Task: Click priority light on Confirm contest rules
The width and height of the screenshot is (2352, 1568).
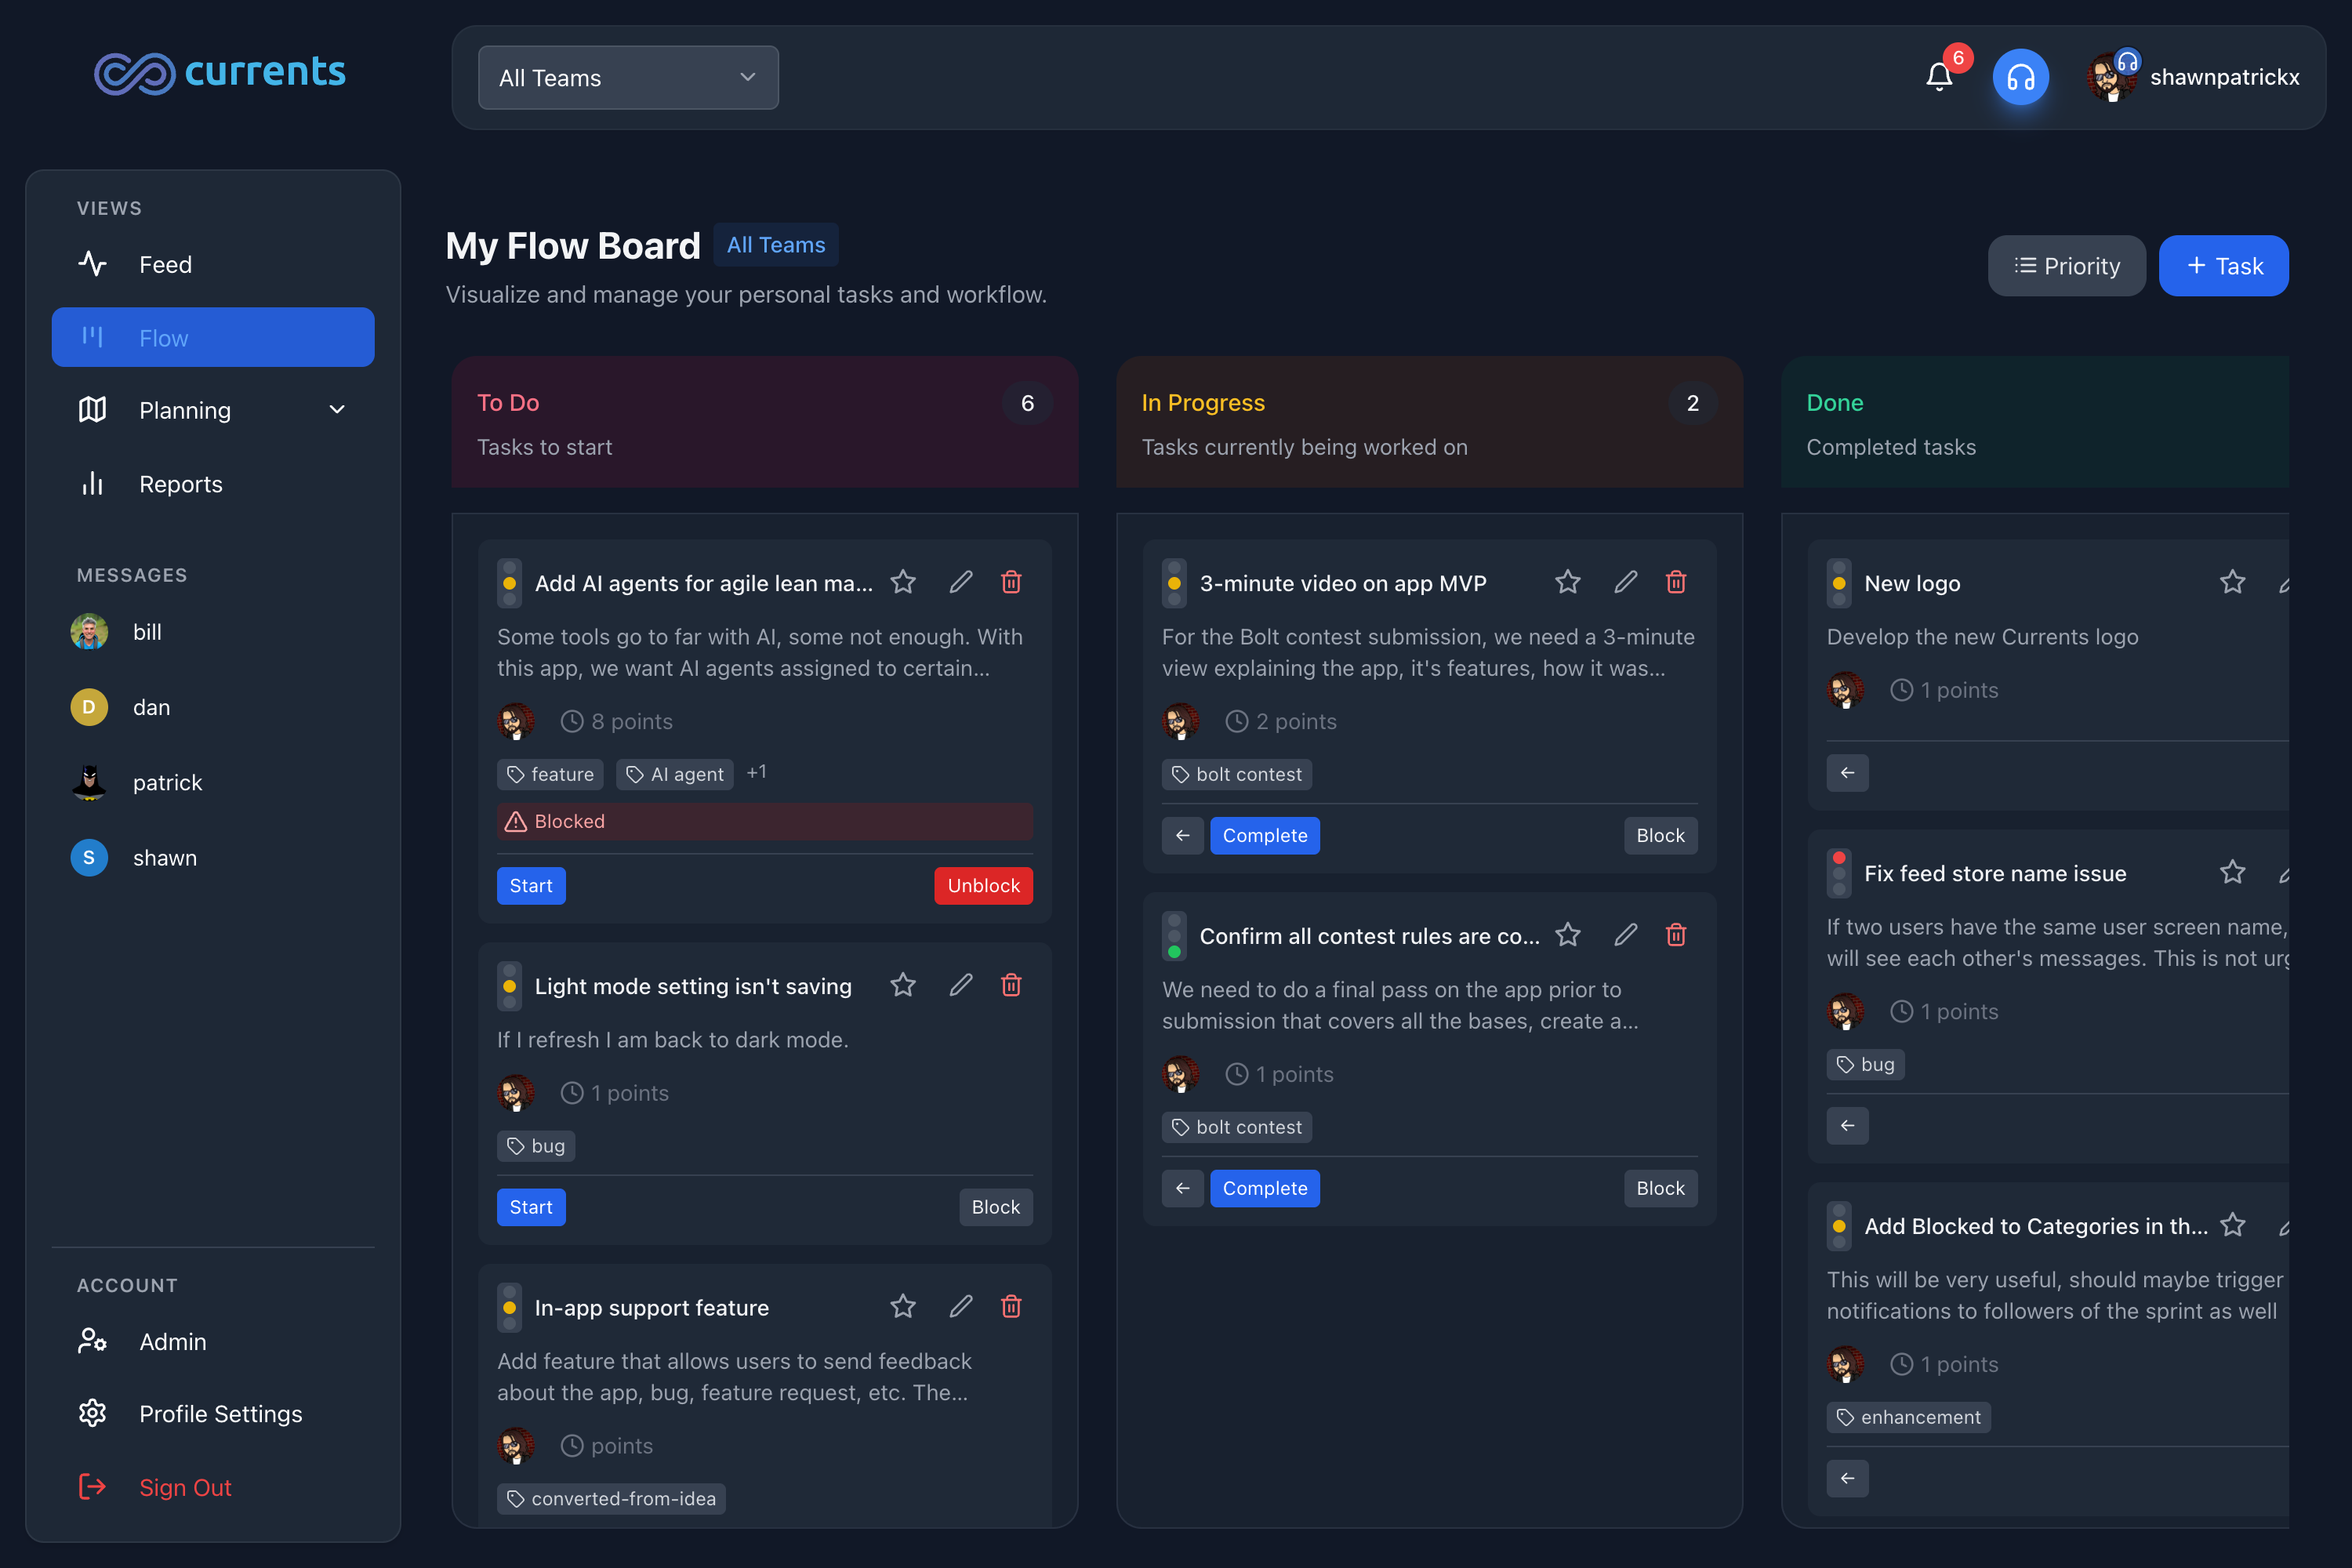Action: tap(1174, 936)
